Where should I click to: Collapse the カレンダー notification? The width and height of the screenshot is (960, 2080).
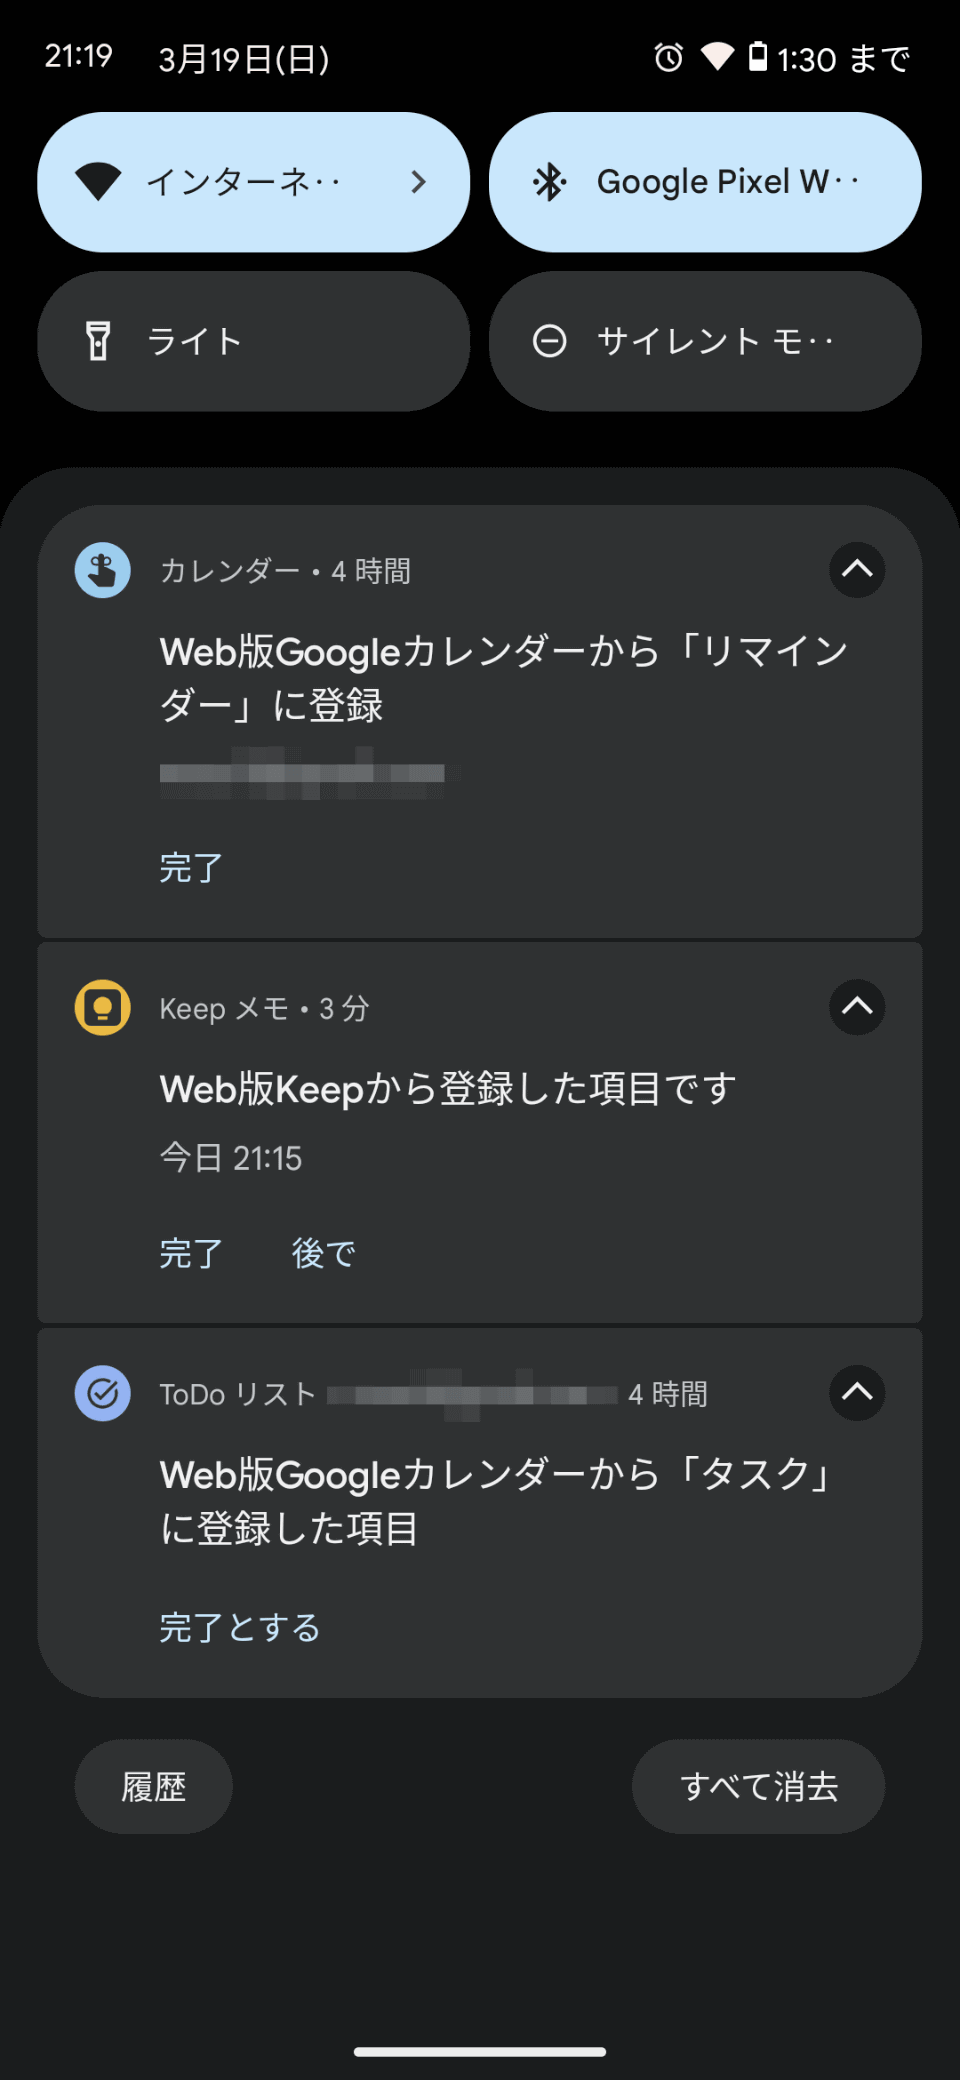tap(857, 570)
